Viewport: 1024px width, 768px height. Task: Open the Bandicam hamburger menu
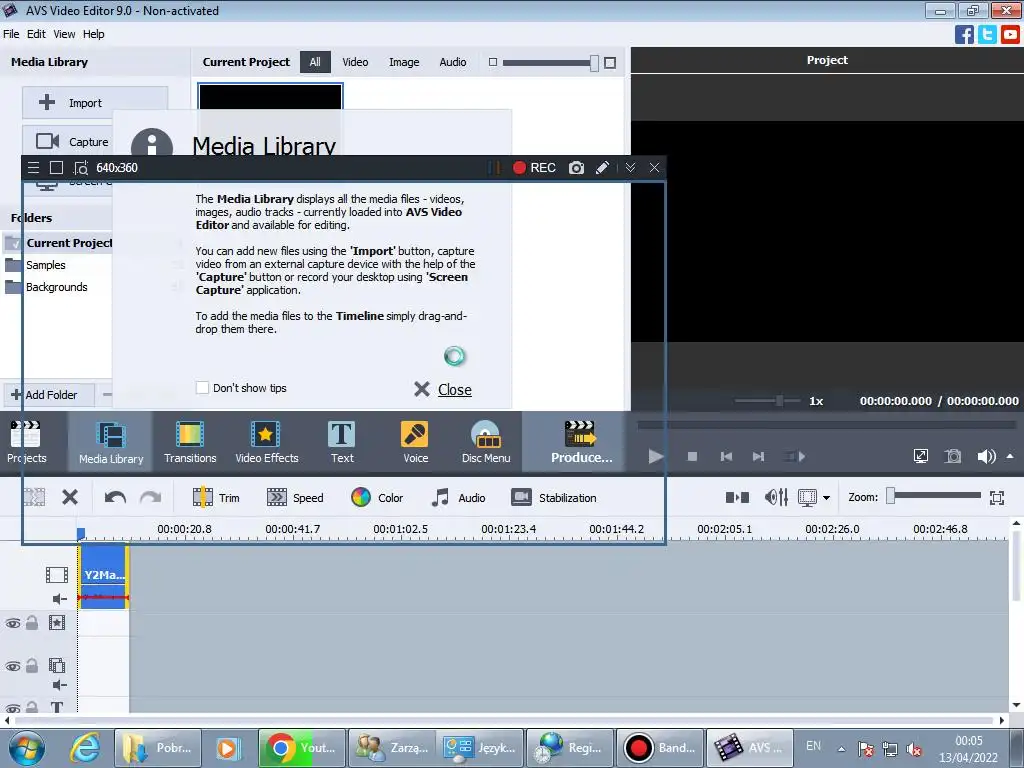pos(33,168)
